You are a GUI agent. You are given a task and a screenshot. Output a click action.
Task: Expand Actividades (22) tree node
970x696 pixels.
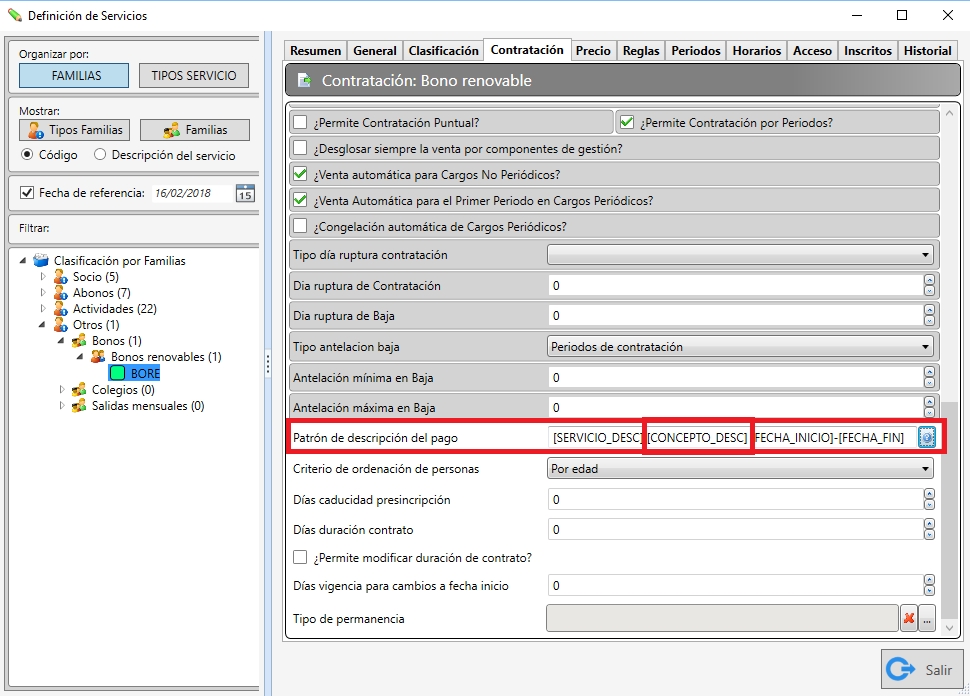43,309
